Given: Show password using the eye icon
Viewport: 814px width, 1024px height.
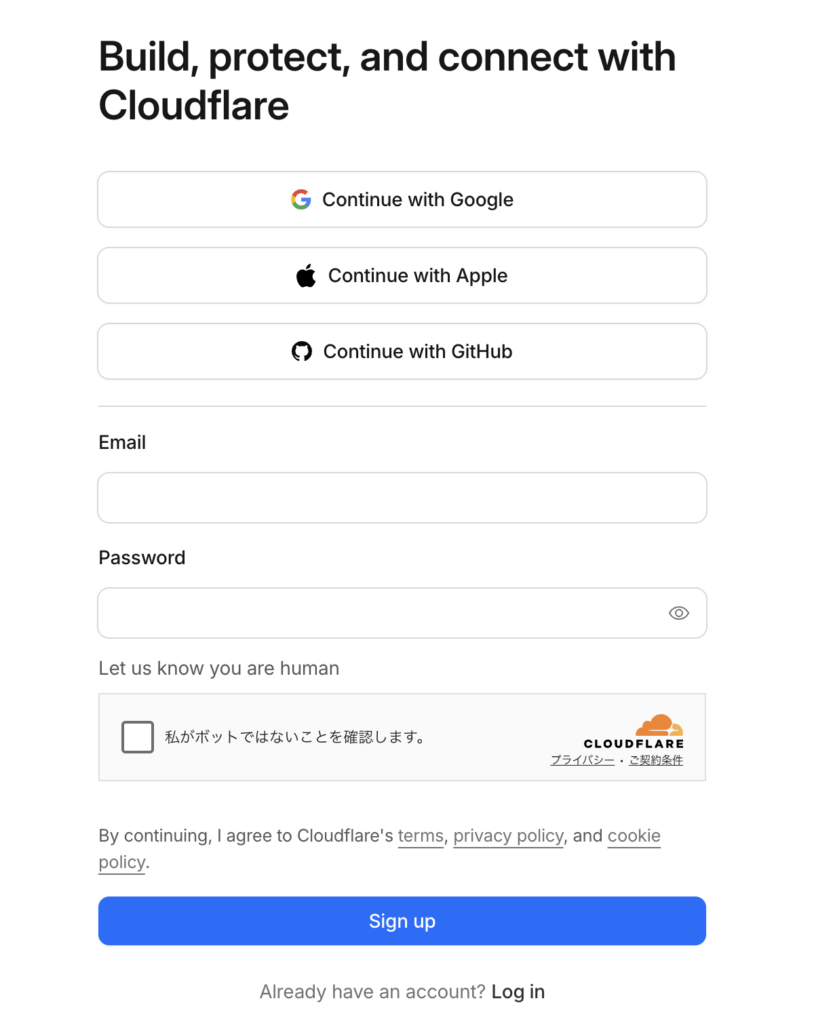Looking at the screenshot, I should 679,613.
